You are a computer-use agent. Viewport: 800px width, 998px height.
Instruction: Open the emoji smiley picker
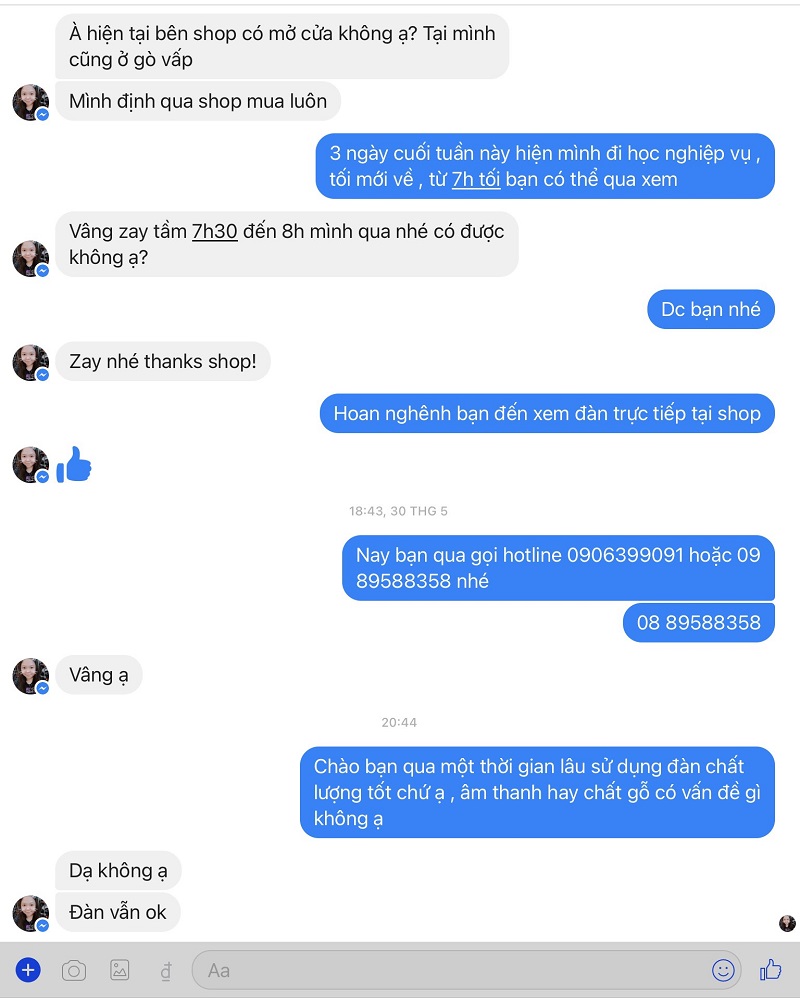[723, 970]
